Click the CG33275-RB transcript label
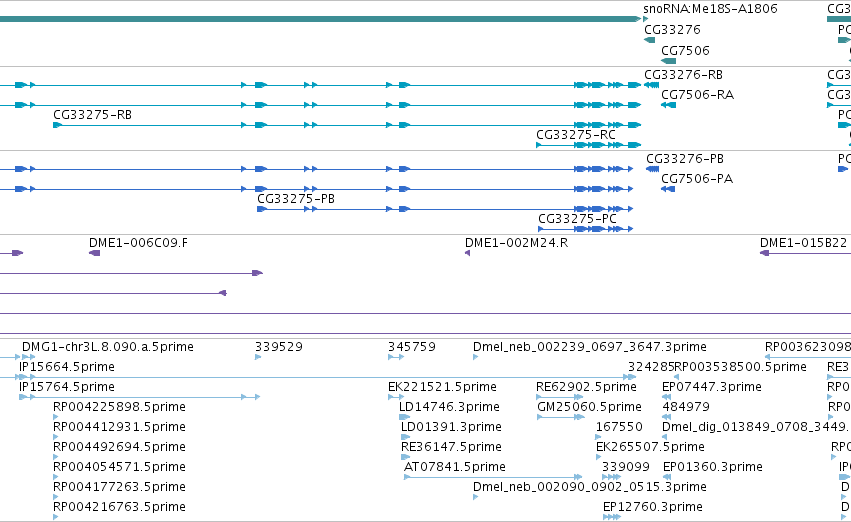The width and height of the screenshot is (851, 522). [92, 115]
